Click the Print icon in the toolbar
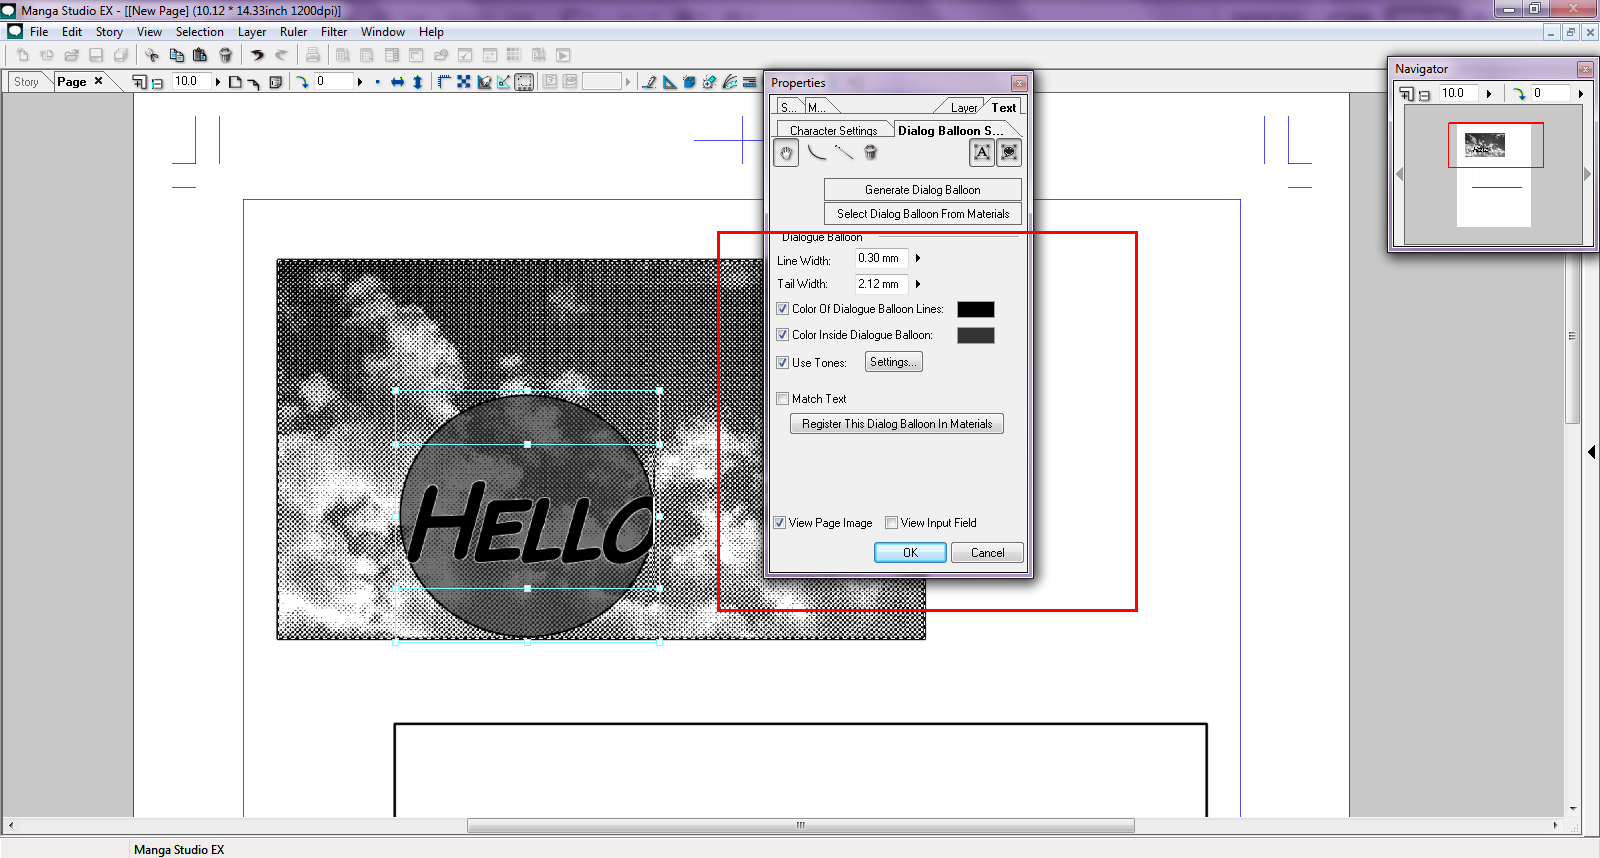Screen dimensions: 1600x858 (313, 55)
